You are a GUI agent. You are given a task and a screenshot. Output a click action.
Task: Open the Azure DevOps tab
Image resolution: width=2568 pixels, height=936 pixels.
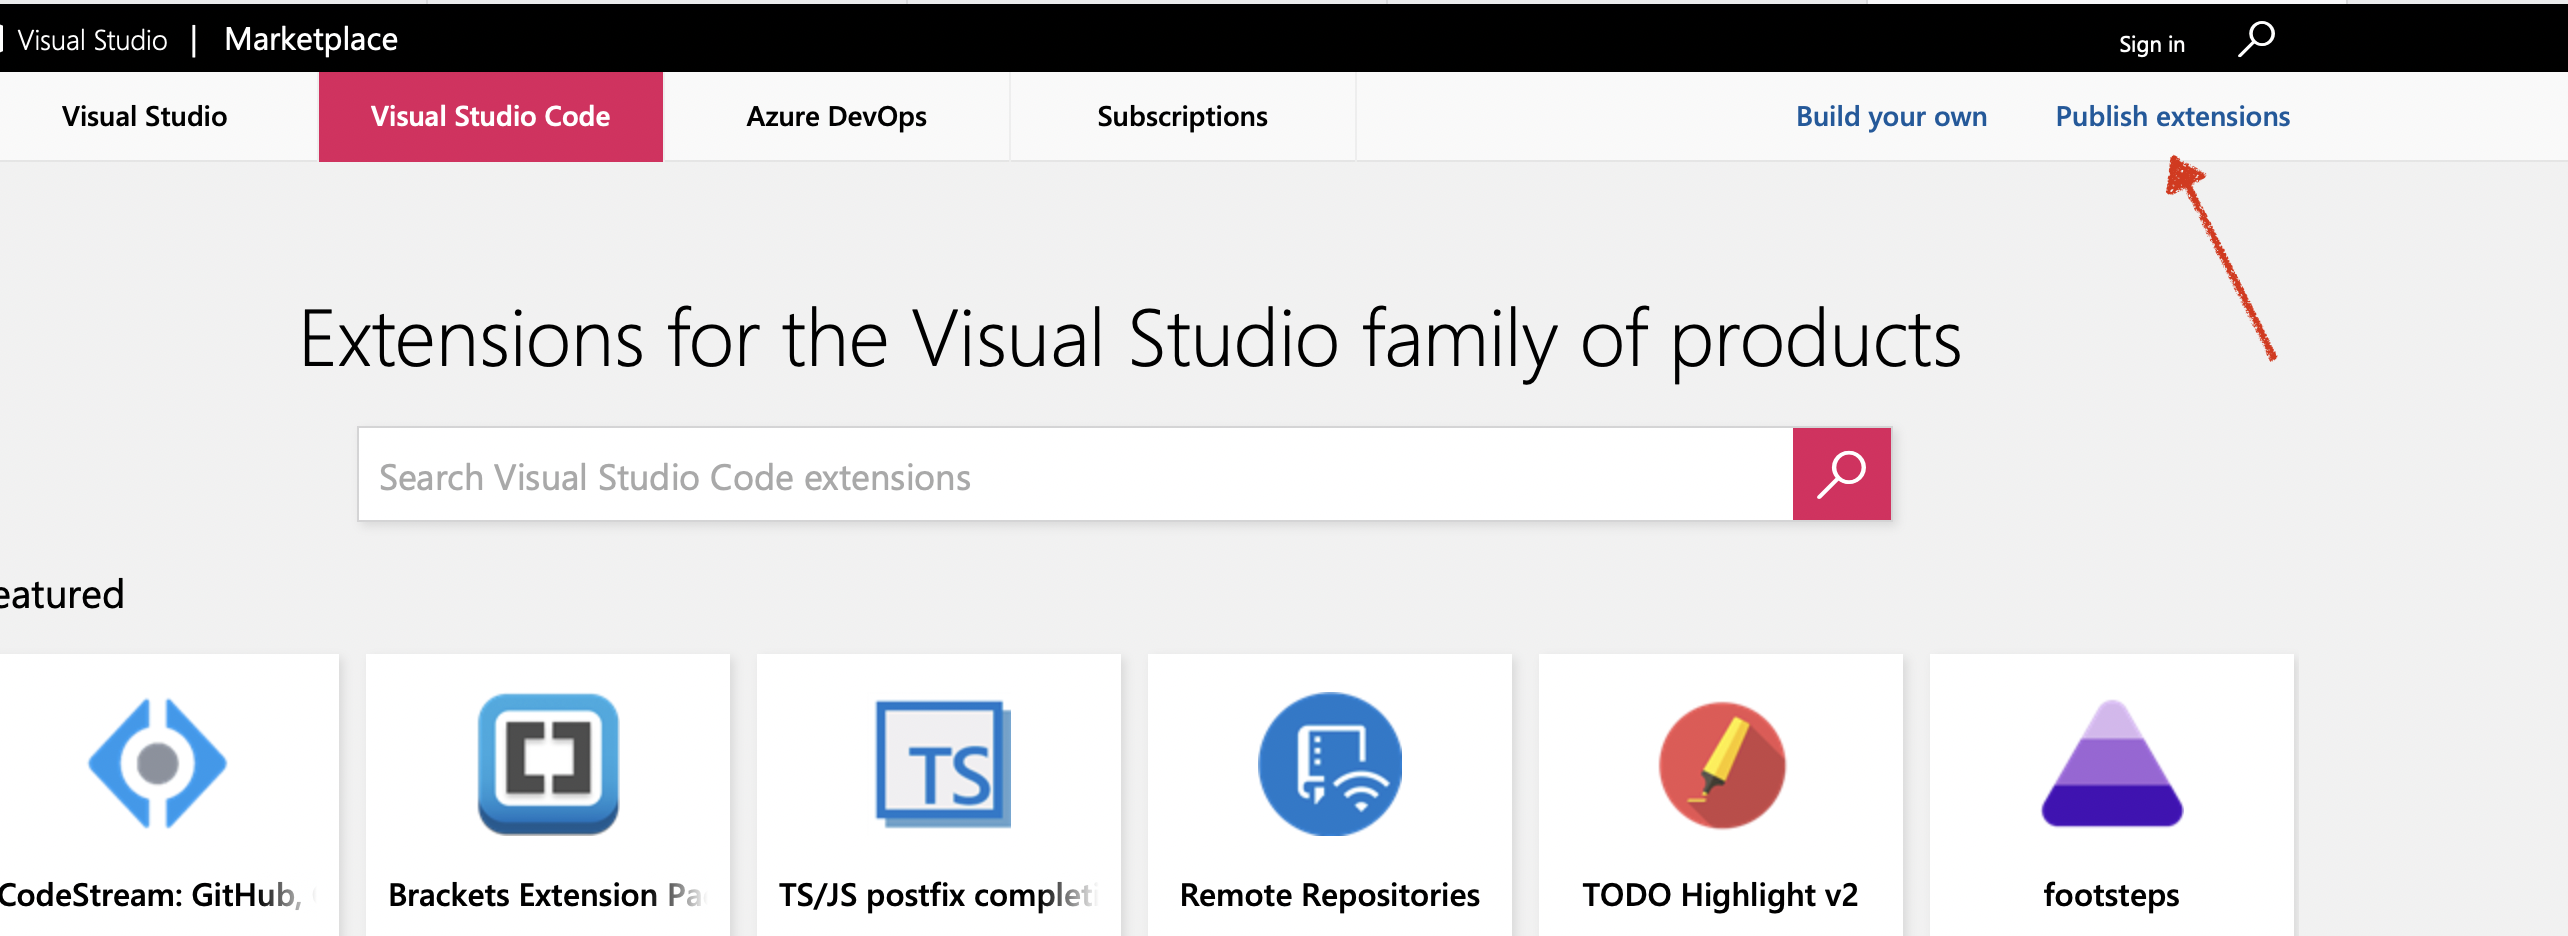click(x=836, y=116)
